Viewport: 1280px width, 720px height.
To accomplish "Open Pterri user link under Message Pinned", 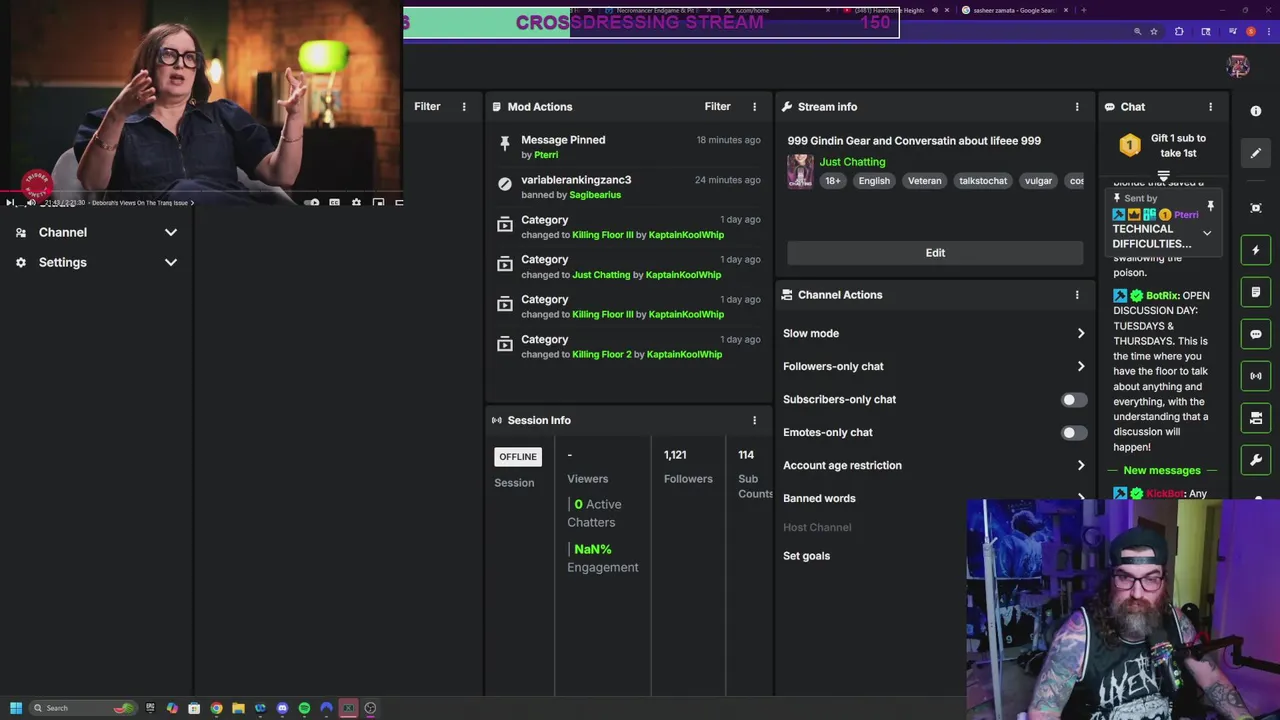I will pyautogui.click(x=546, y=155).
